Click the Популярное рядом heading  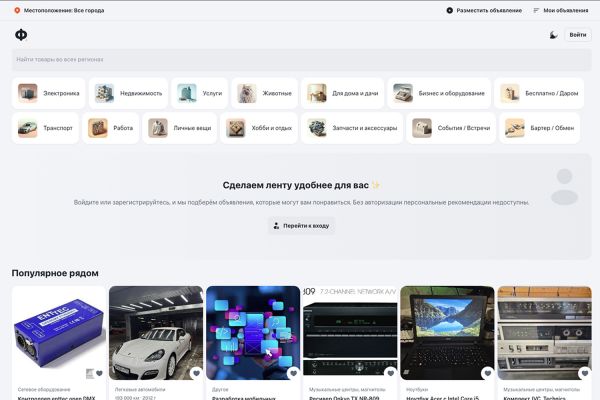tap(55, 273)
